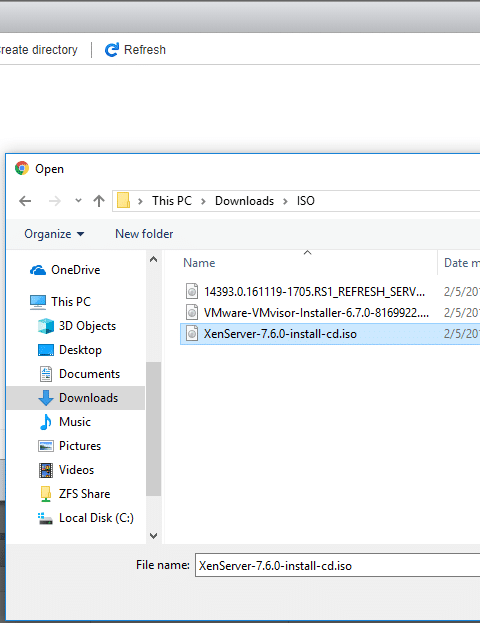Click the date cell of the VMware ISO row

coord(462,313)
